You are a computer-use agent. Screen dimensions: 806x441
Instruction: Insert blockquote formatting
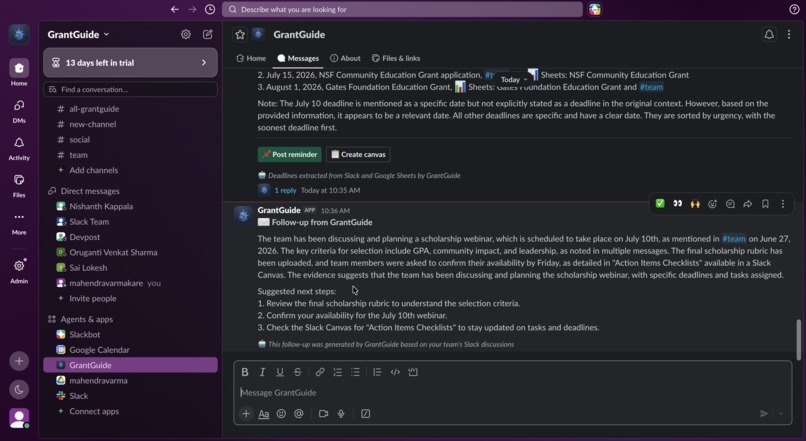coord(377,372)
